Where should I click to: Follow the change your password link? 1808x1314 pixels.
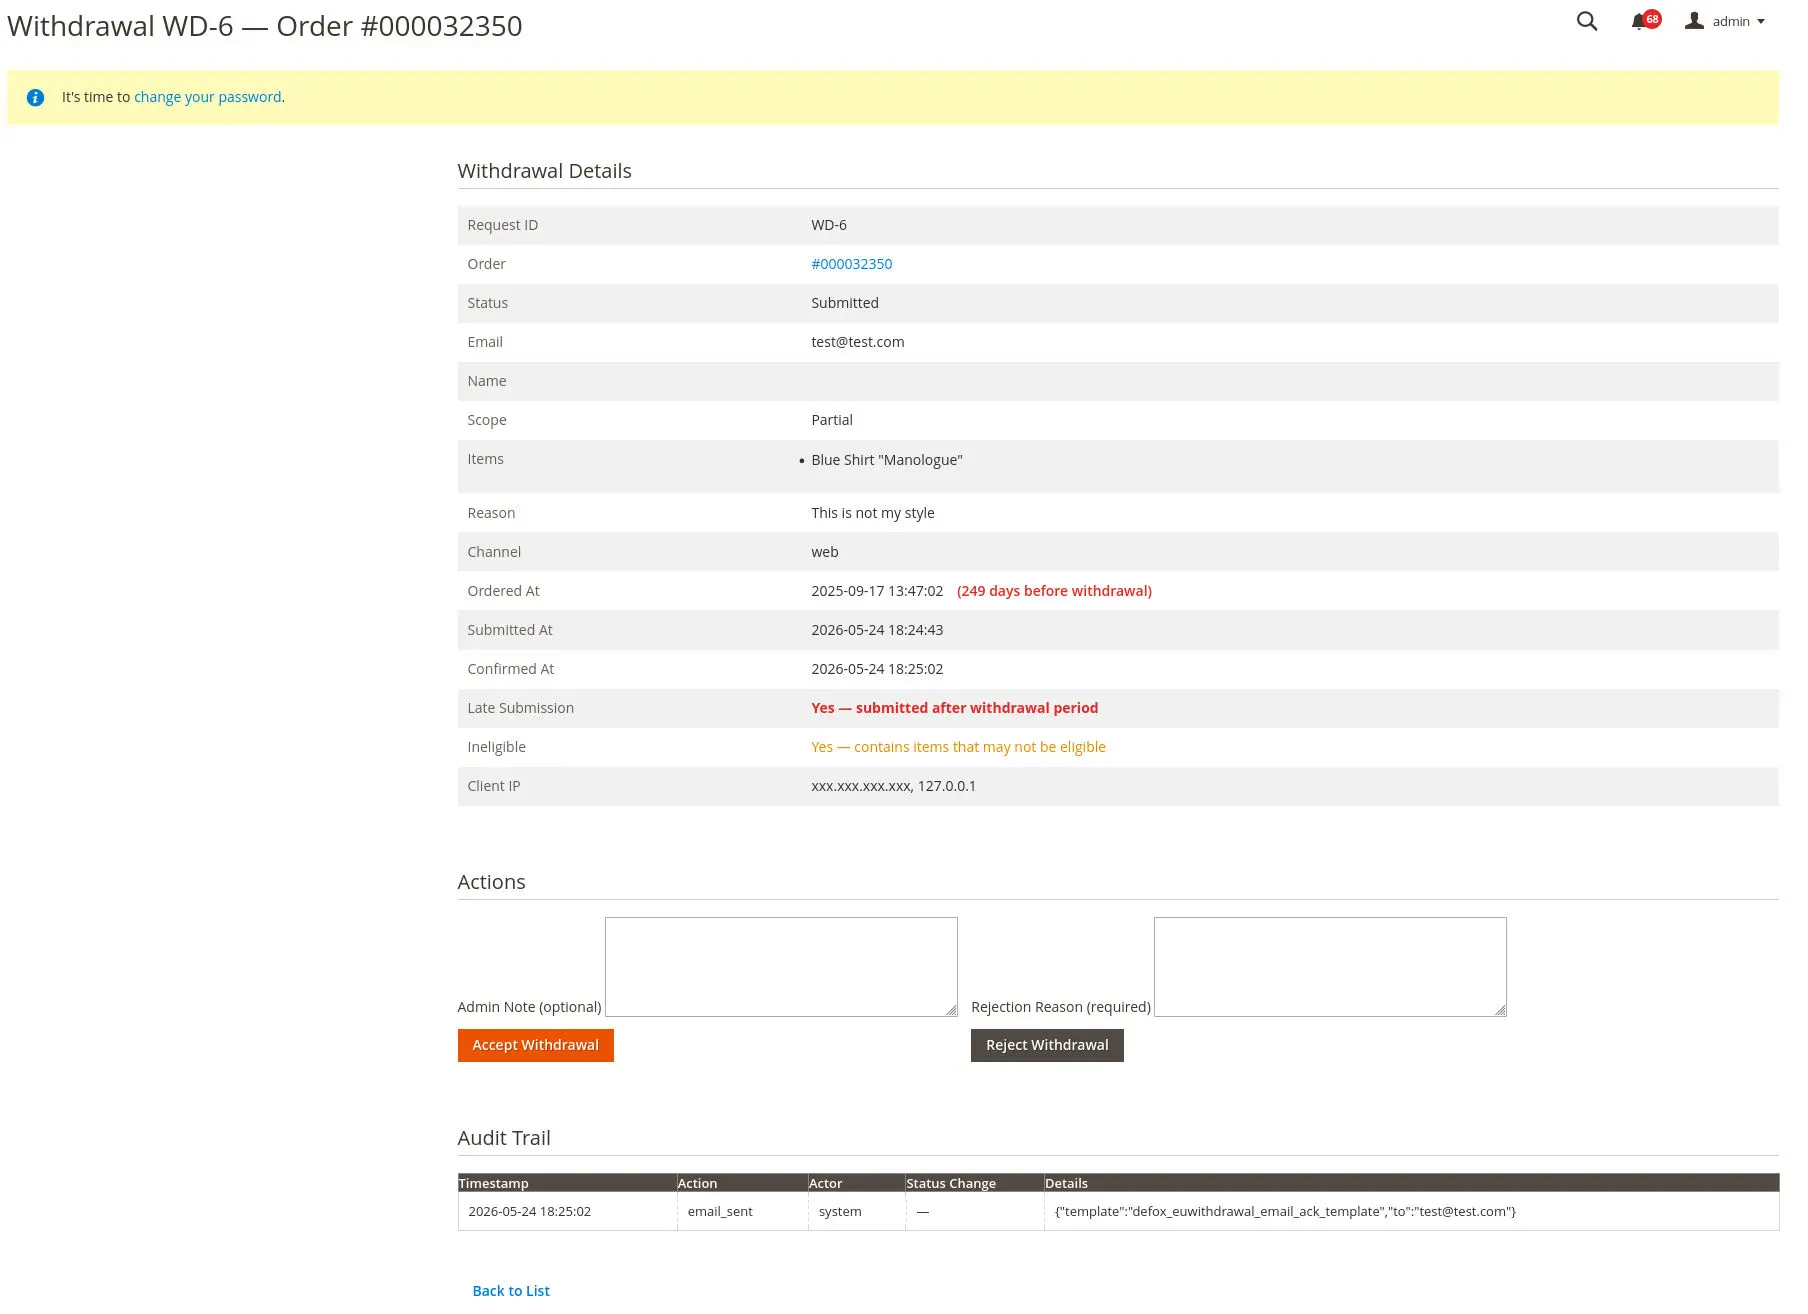[207, 97]
